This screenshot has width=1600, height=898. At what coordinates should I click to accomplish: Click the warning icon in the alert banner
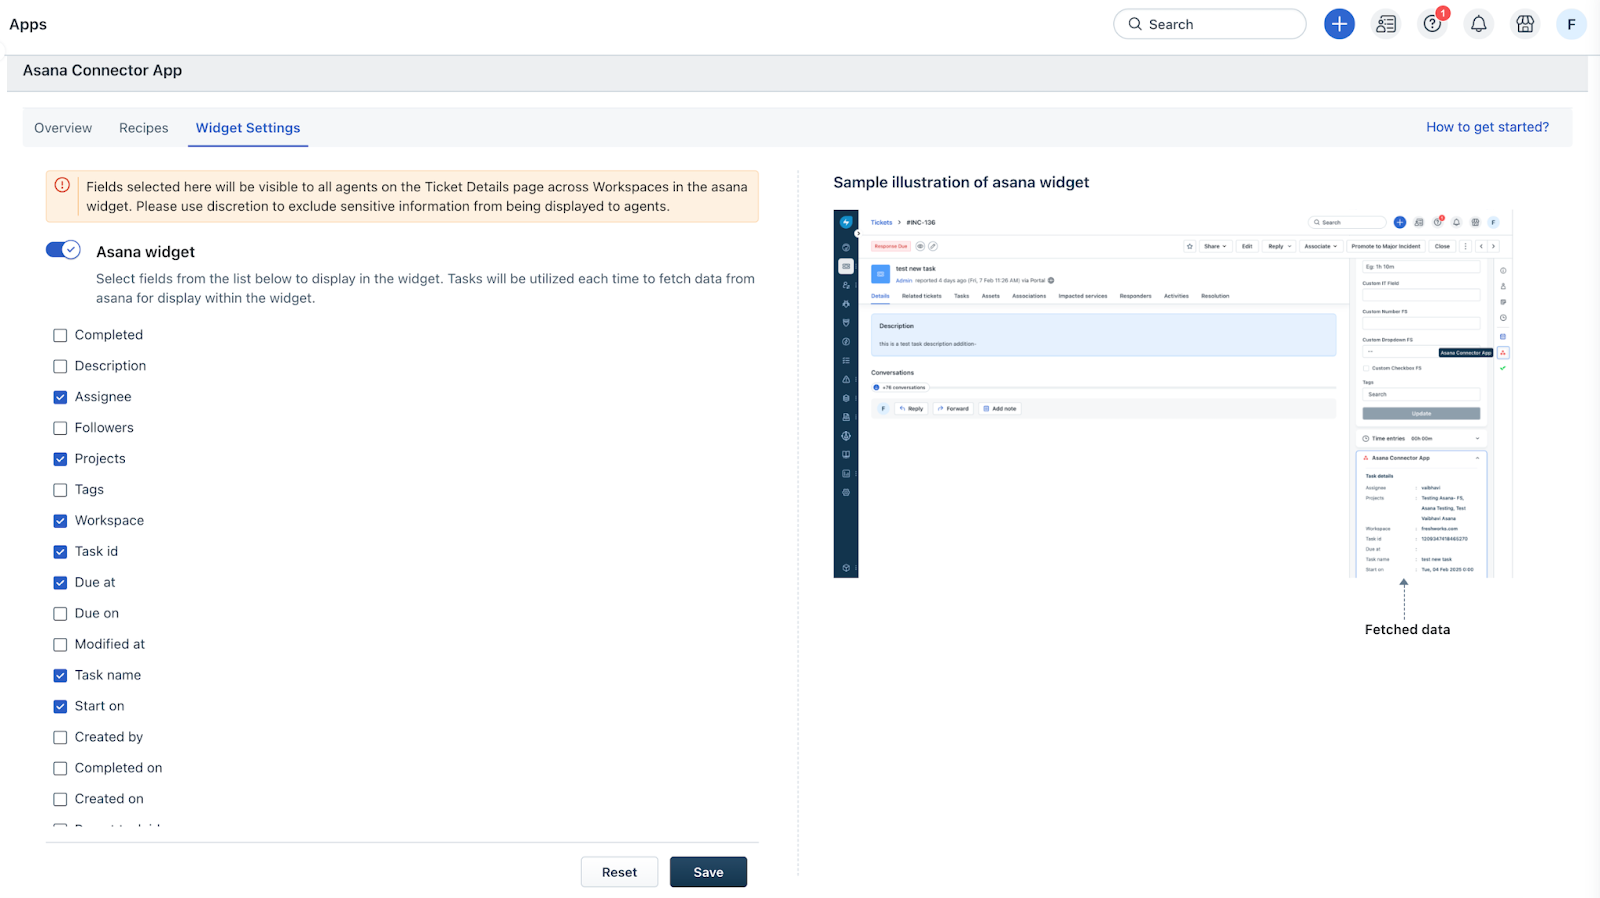(x=62, y=185)
